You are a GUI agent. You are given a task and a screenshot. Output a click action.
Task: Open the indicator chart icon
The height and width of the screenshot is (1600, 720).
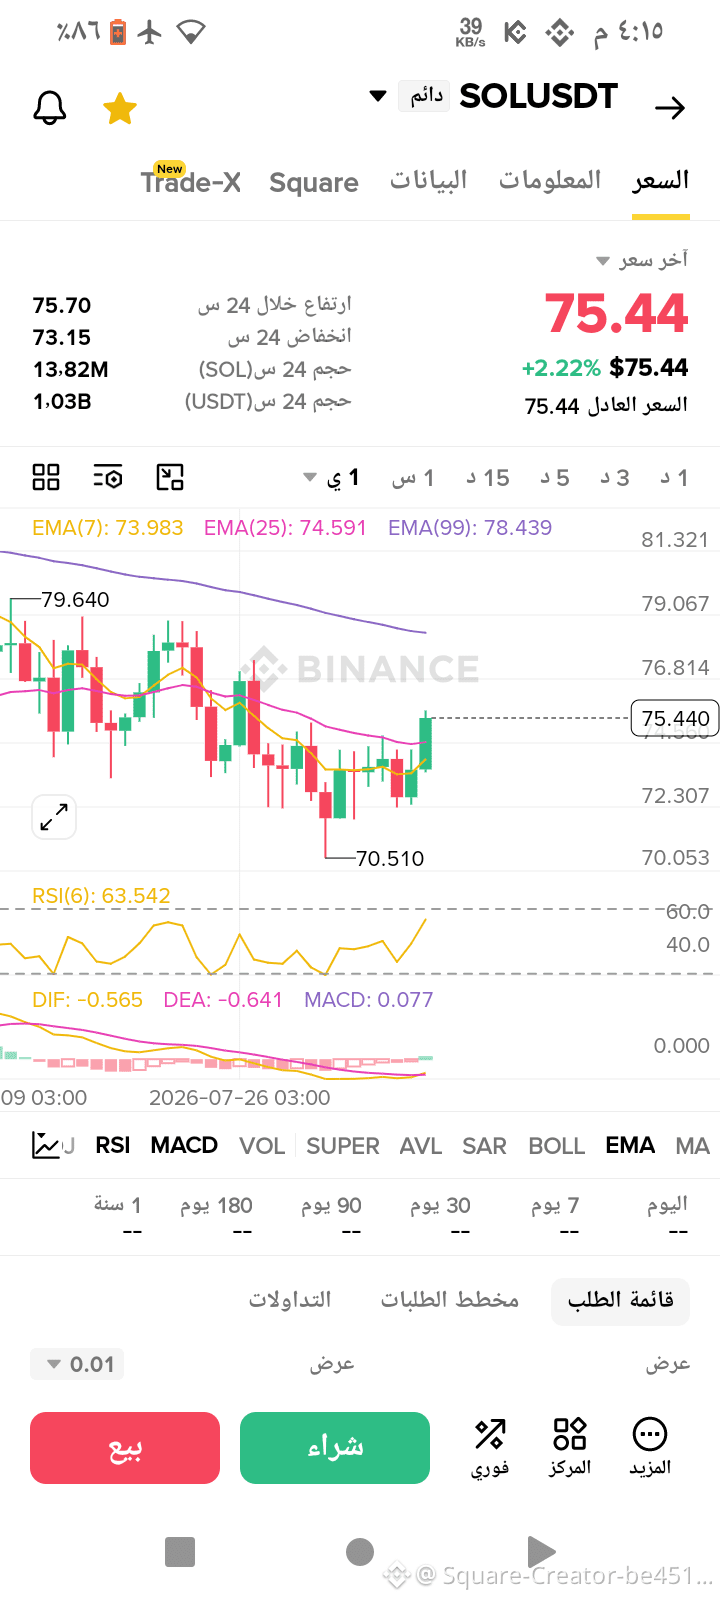[46, 1145]
